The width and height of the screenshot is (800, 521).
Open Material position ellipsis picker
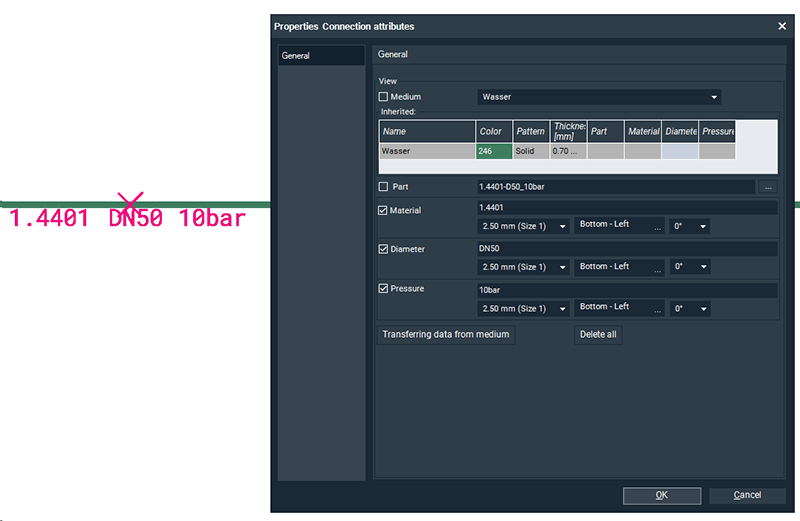tap(657, 228)
